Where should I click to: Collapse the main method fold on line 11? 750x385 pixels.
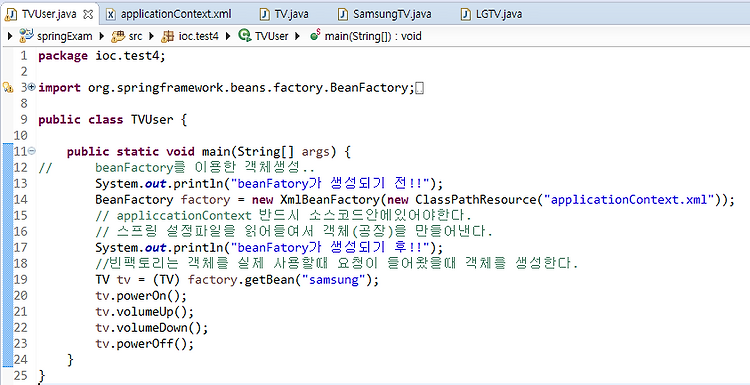click(x=32, y=151)
